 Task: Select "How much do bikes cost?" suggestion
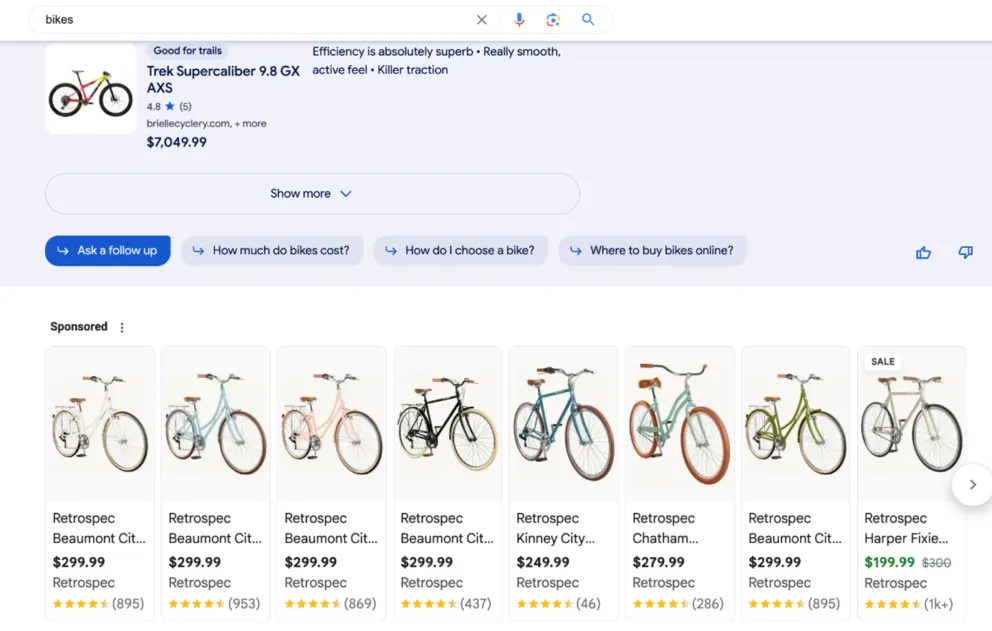pyautogui.click(x=270, y=251)
